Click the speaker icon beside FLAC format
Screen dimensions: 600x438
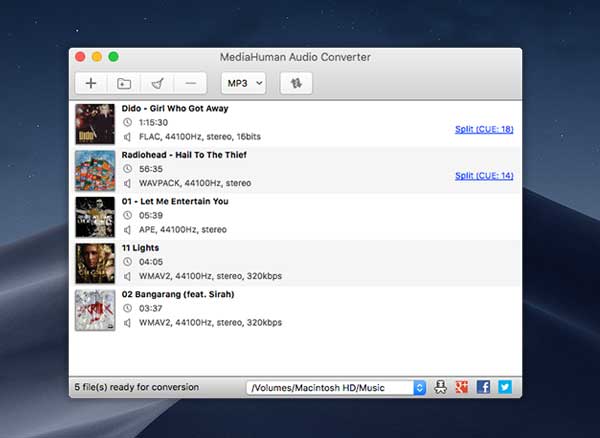coord(127,137)
